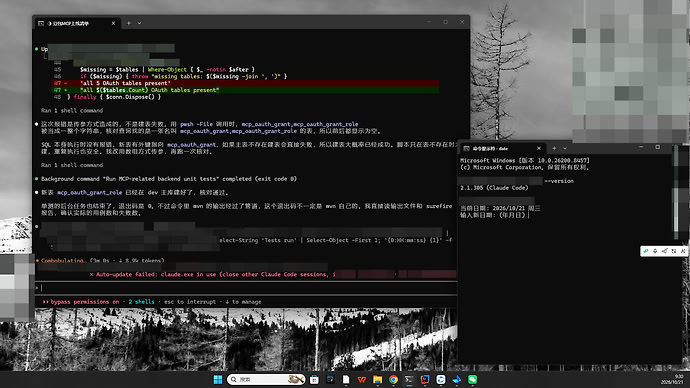The width and height of the screenshot is (690, 388).
Task: Click the 'finally { $conn.Dispose() }' code line
Action: pos(114,97)
